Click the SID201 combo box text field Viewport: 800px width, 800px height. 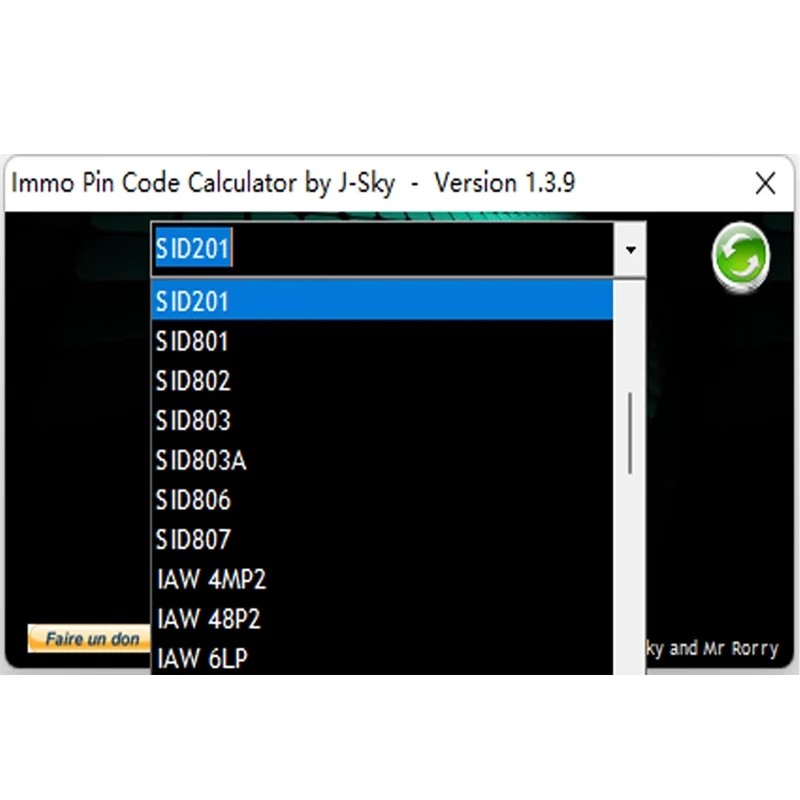pos(383,249)
